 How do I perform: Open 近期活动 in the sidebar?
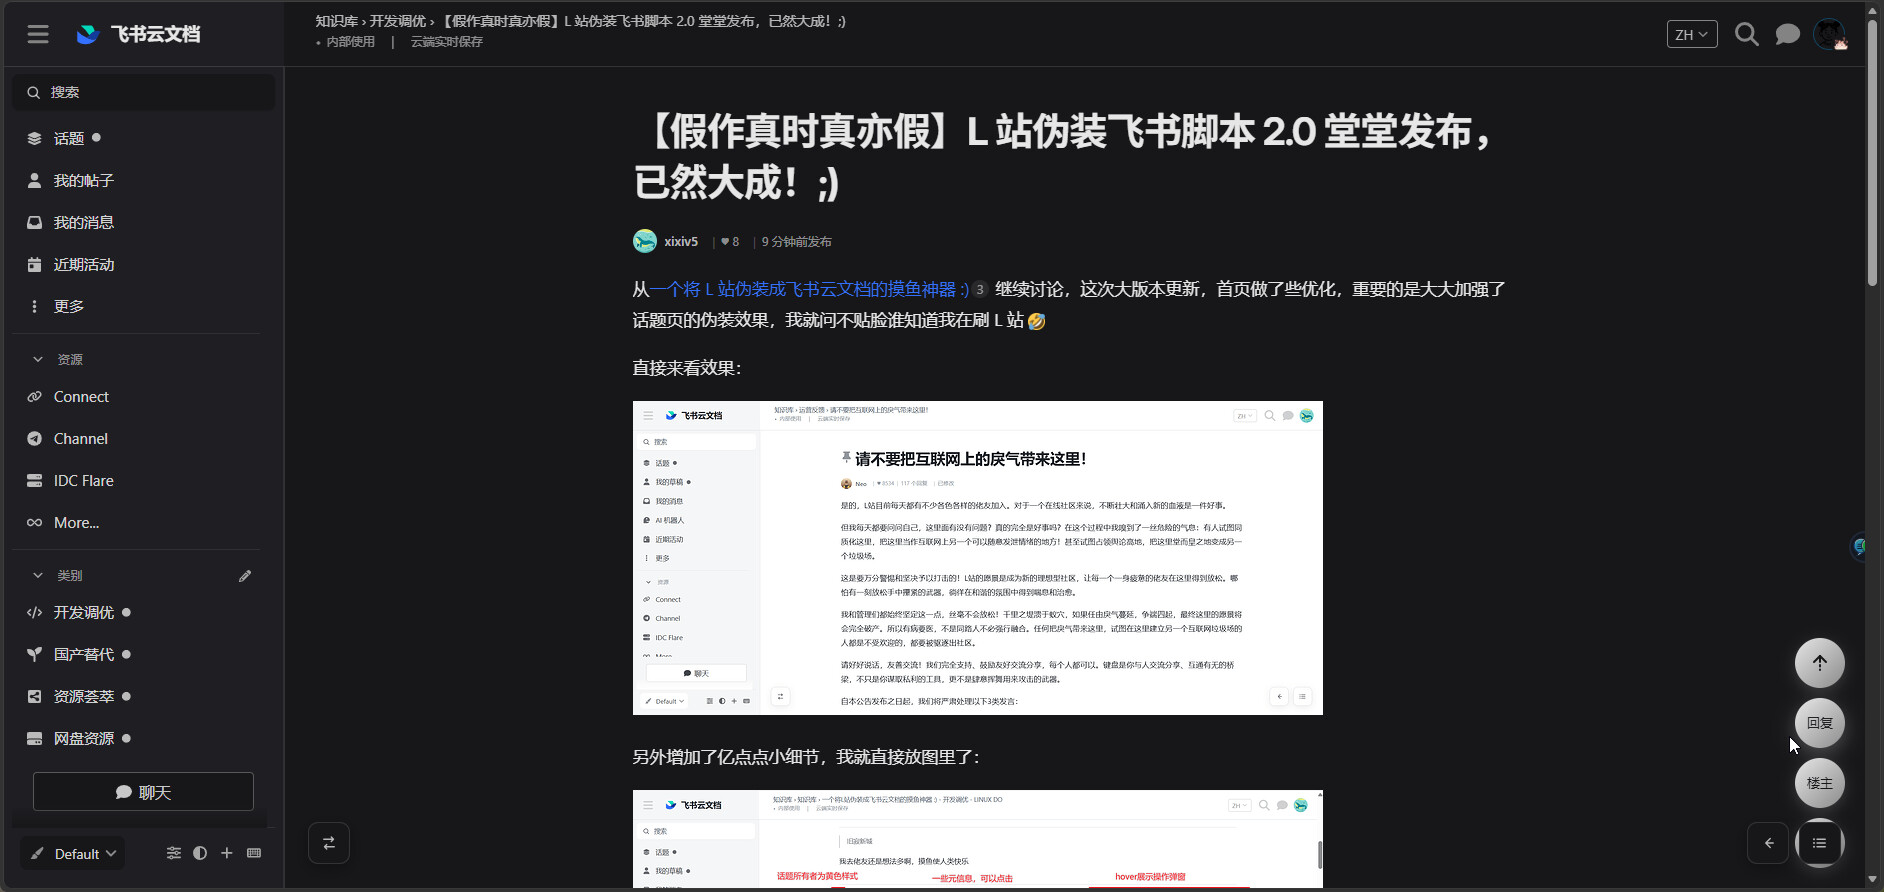[x=84, y=264]
